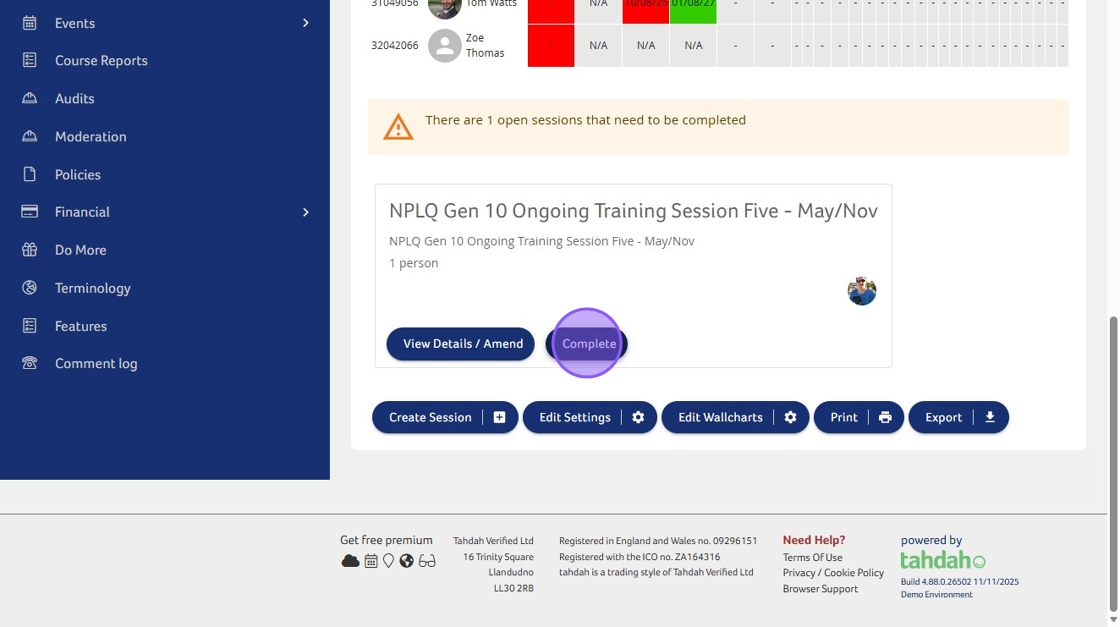Click the download icon on Export
1120x627 pixels.
point(990,417)
